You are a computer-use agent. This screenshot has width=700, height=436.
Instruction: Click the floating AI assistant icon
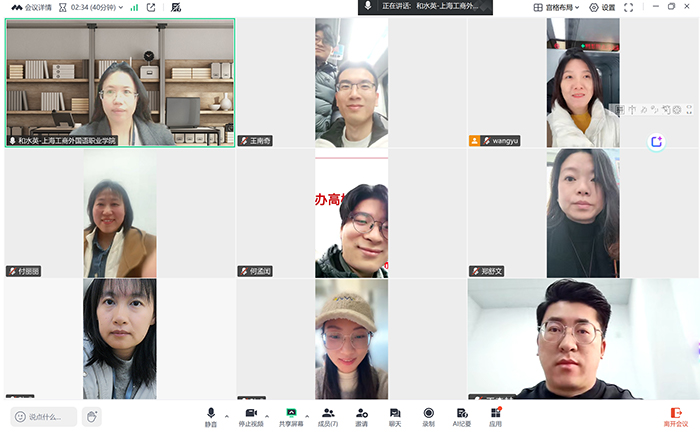(657, 142)
